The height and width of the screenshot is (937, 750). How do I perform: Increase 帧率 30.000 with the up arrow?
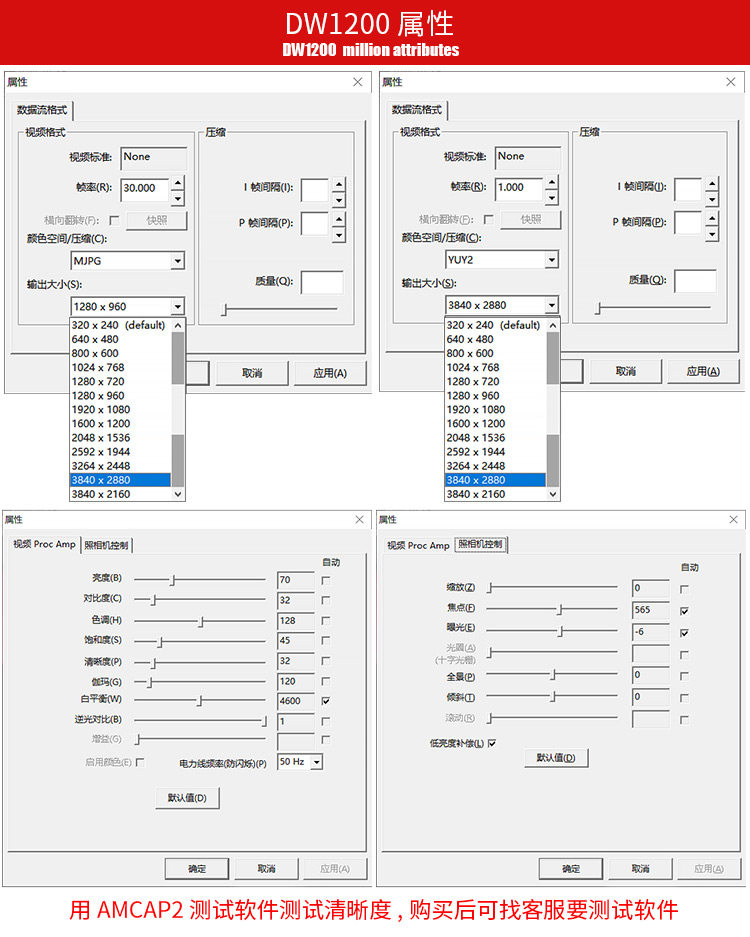(177, 183)
